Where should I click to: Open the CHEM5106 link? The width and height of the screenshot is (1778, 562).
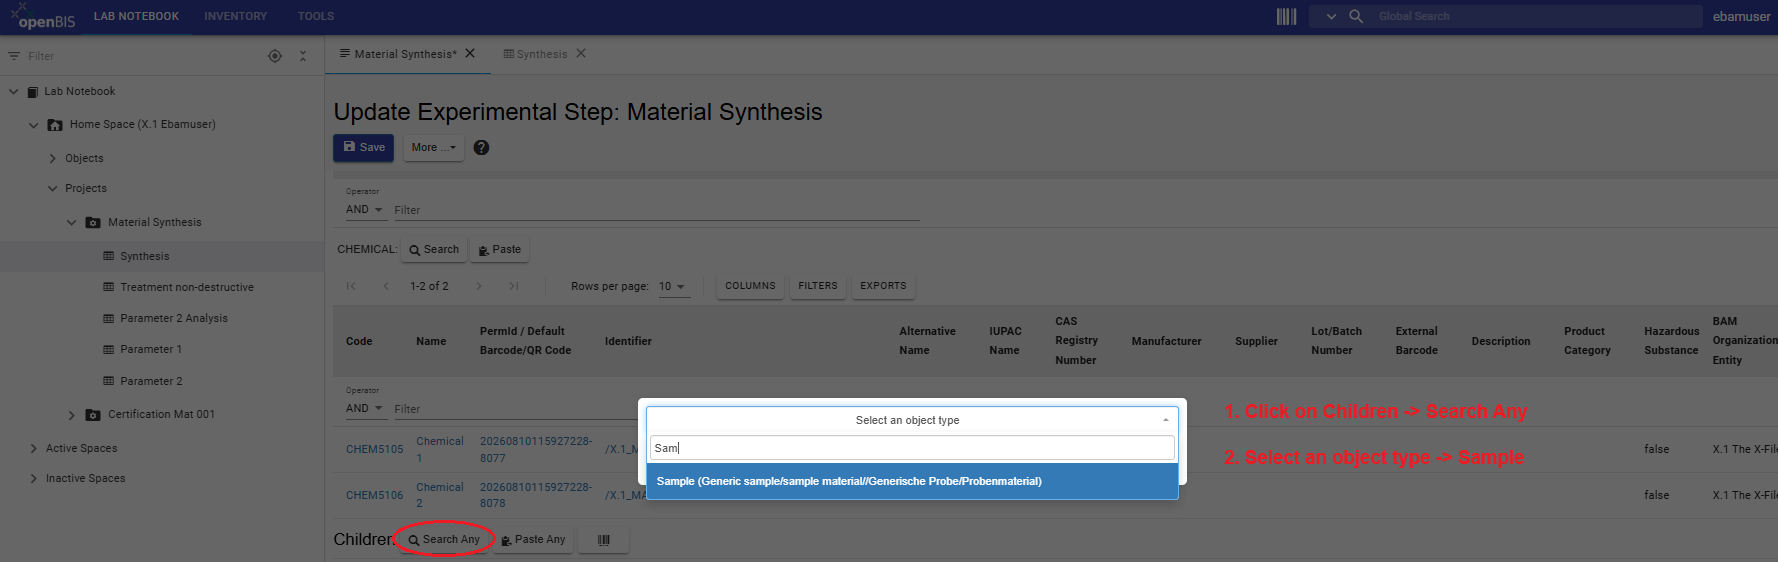click(x=374, y=495)
